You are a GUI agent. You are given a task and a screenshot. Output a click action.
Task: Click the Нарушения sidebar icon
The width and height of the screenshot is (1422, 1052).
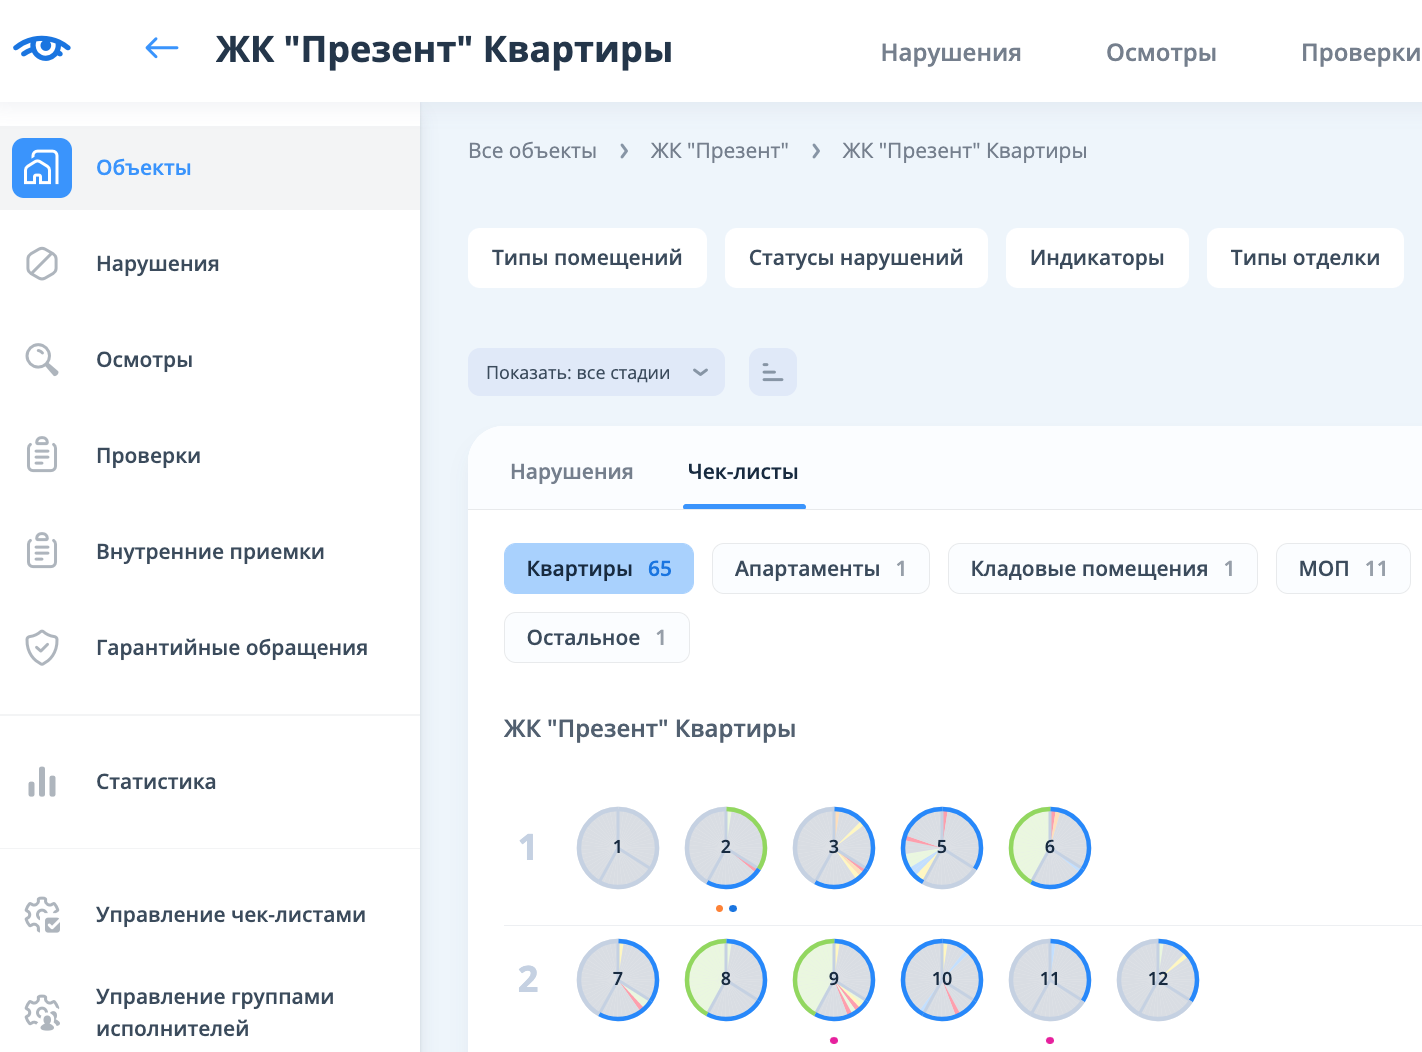click(x=42, y=264)
